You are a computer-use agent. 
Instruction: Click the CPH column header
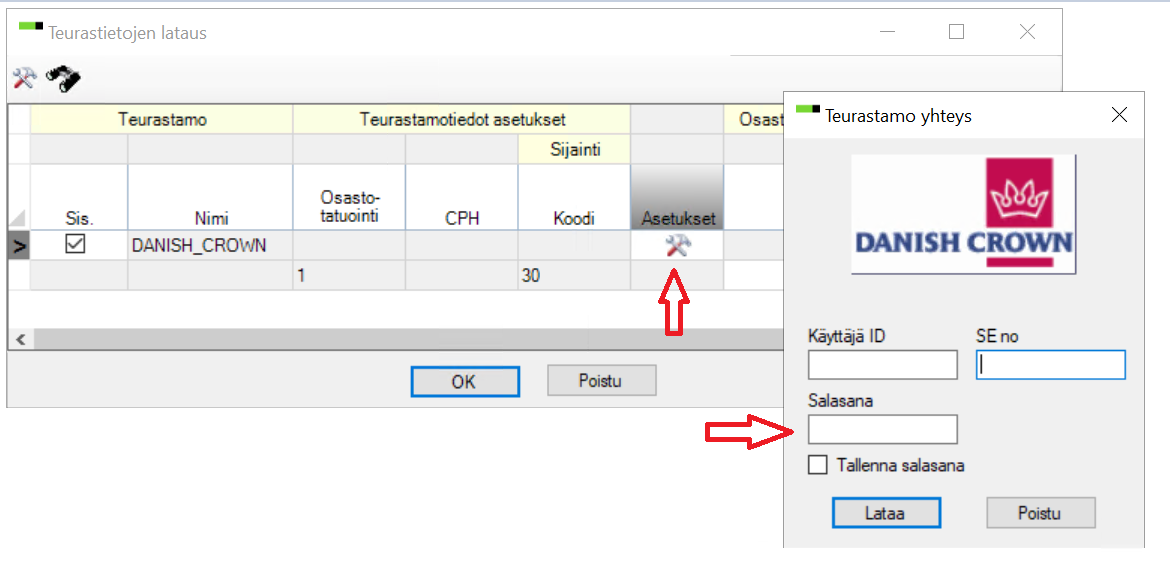coord(462,197)
